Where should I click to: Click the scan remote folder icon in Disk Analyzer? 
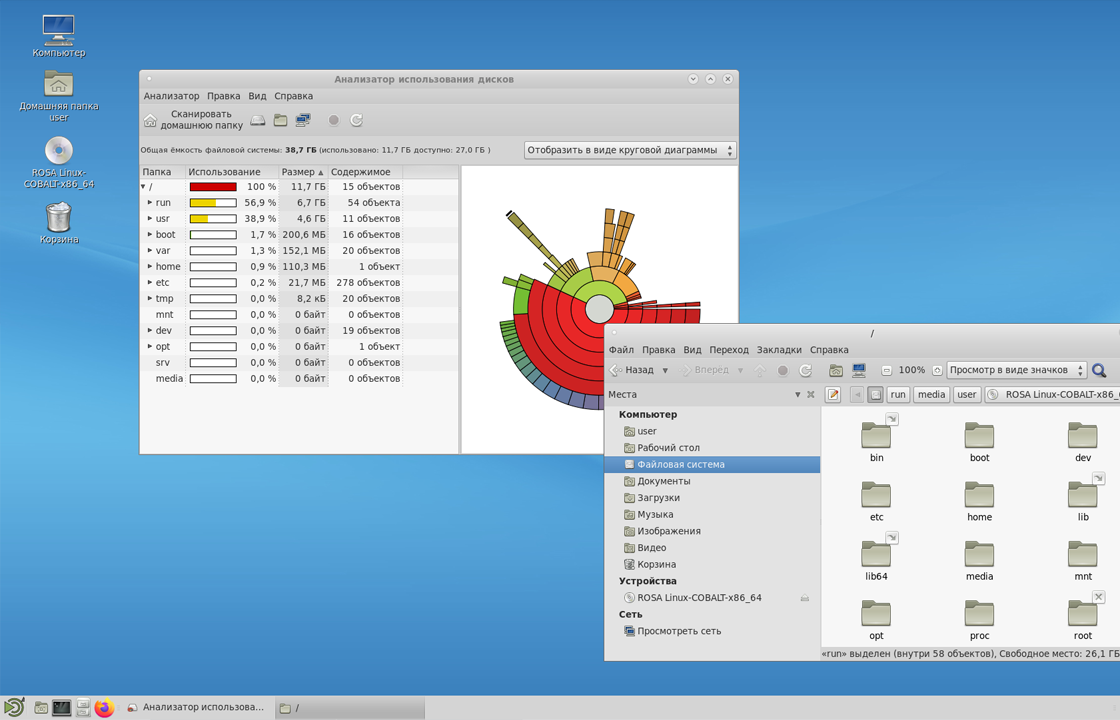[304, 121]
